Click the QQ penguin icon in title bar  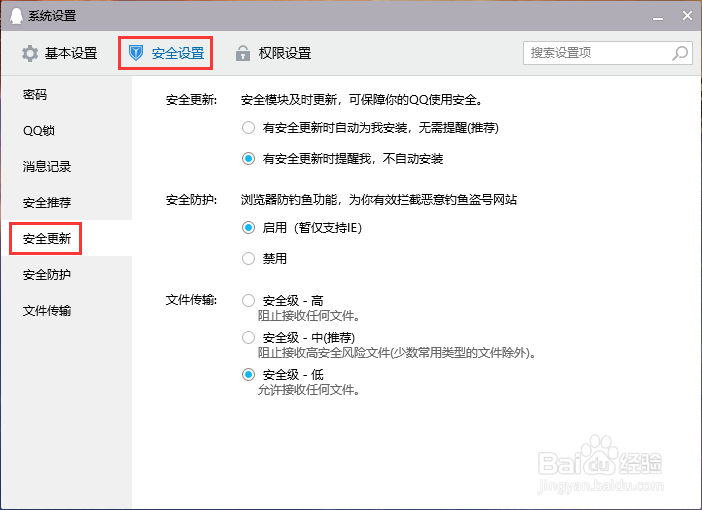coord(16,16)
